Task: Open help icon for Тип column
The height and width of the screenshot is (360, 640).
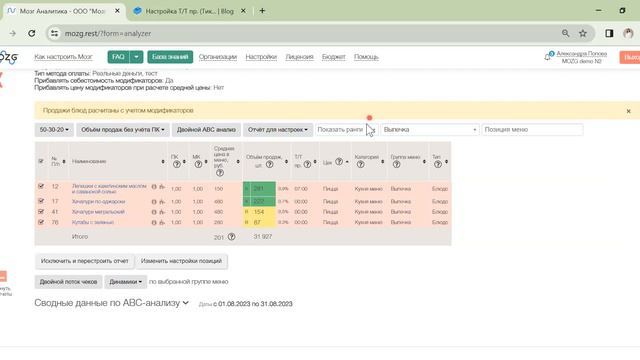Action: click(x=438, y=164)
